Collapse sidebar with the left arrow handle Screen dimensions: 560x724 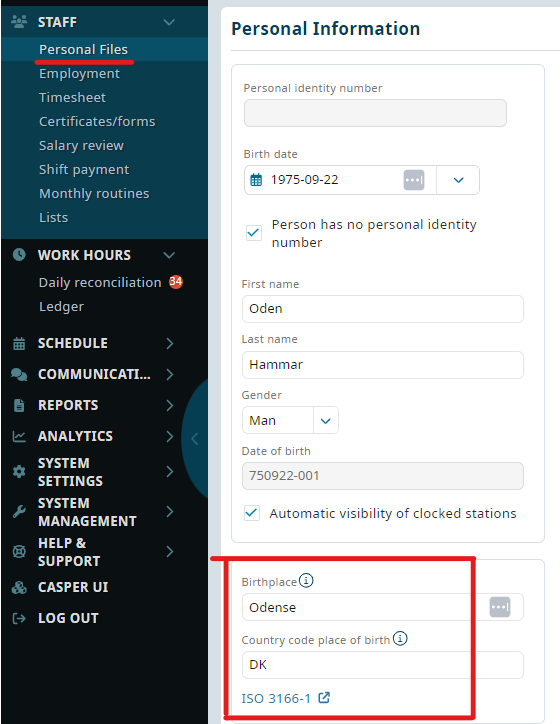(x=195, y=439)
